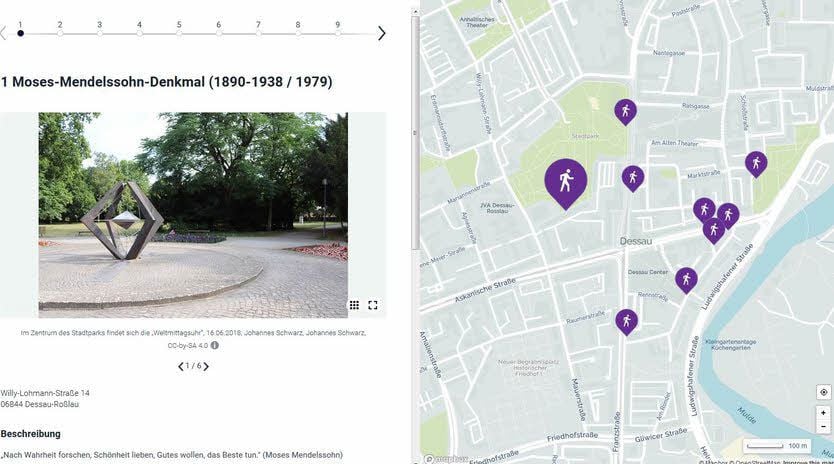Open the photo in fullscreen mode
This screenshot has width=834, height=464.
(373, 305)
